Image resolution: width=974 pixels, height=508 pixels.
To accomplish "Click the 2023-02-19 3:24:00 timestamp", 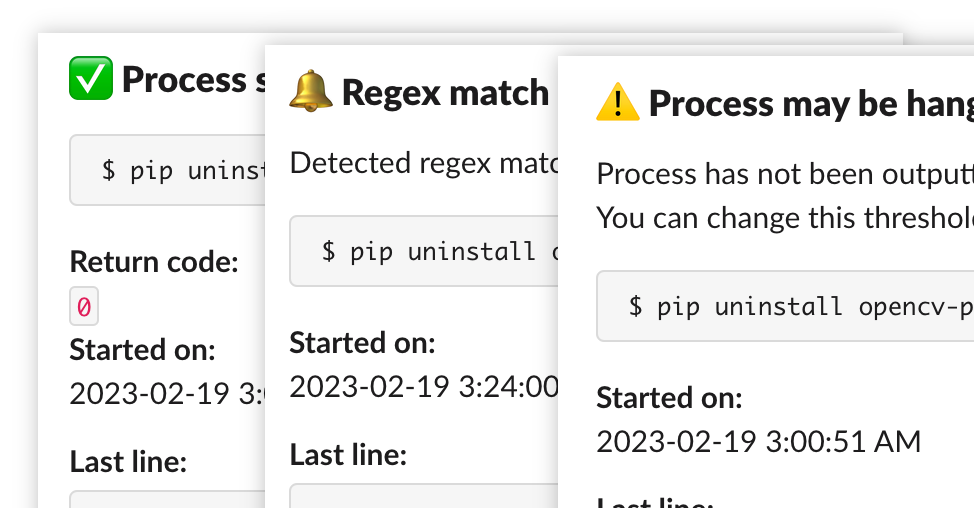I will [x=424, y=387].
